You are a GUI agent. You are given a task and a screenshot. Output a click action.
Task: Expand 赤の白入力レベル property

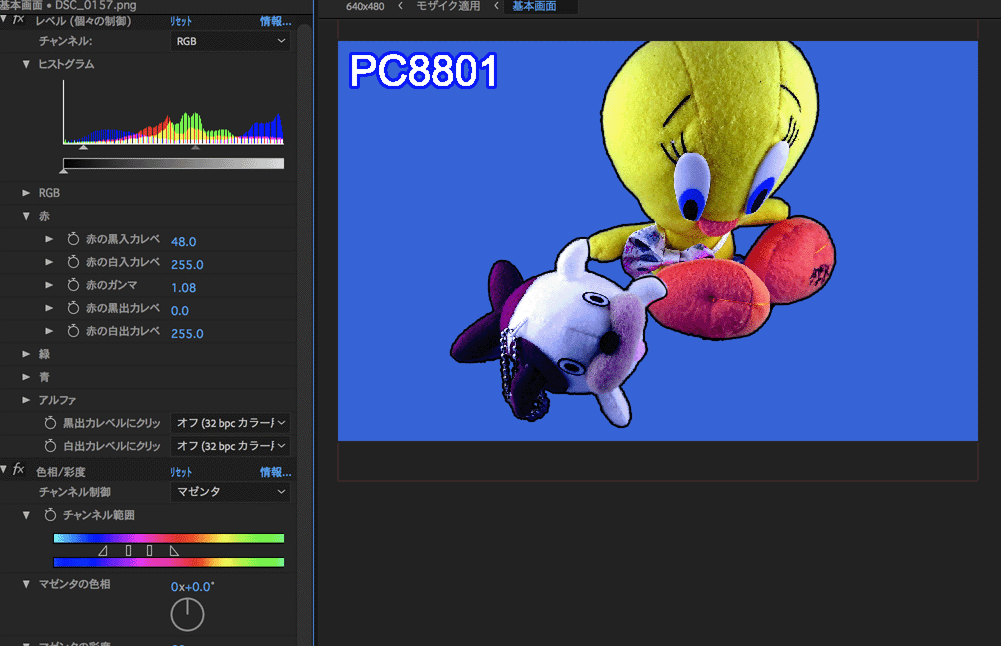click(x=49, y=262)
